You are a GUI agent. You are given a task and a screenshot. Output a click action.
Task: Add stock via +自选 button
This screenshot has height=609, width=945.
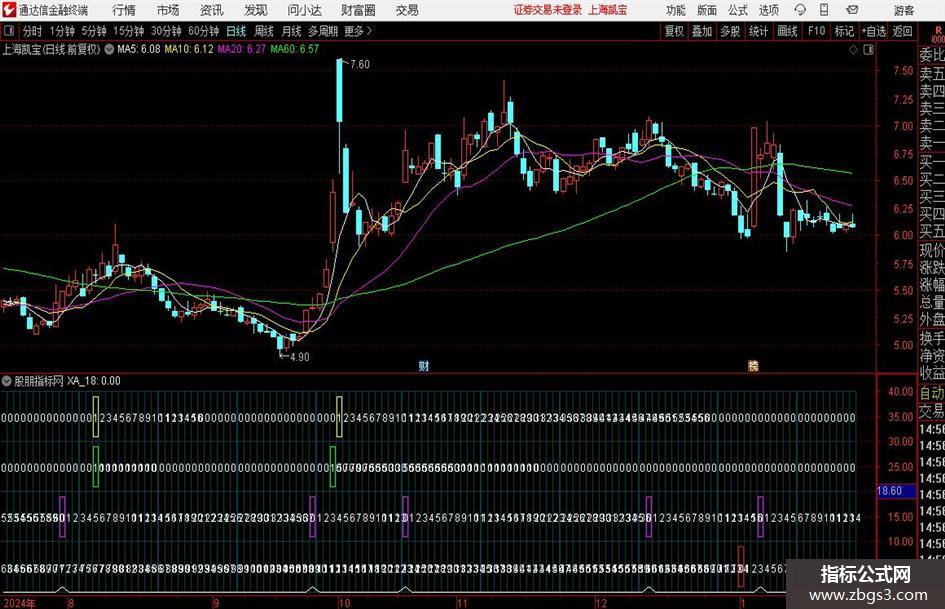click(873, 31)
